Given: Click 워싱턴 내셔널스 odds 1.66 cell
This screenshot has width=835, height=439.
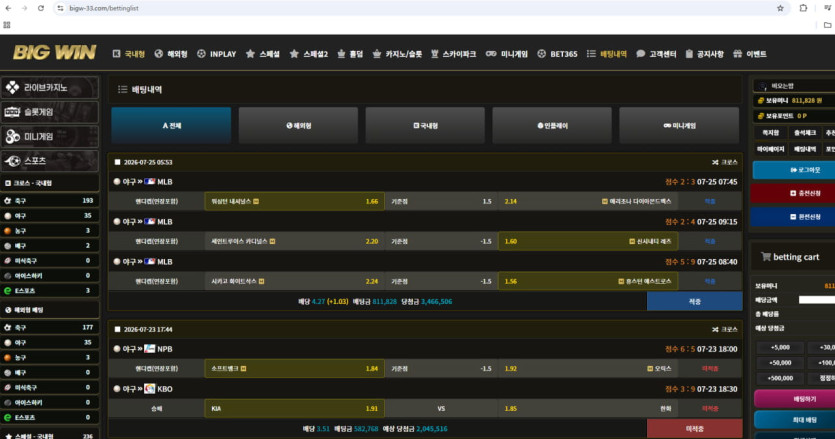Looking at the screenshot, I should point(294,201).
